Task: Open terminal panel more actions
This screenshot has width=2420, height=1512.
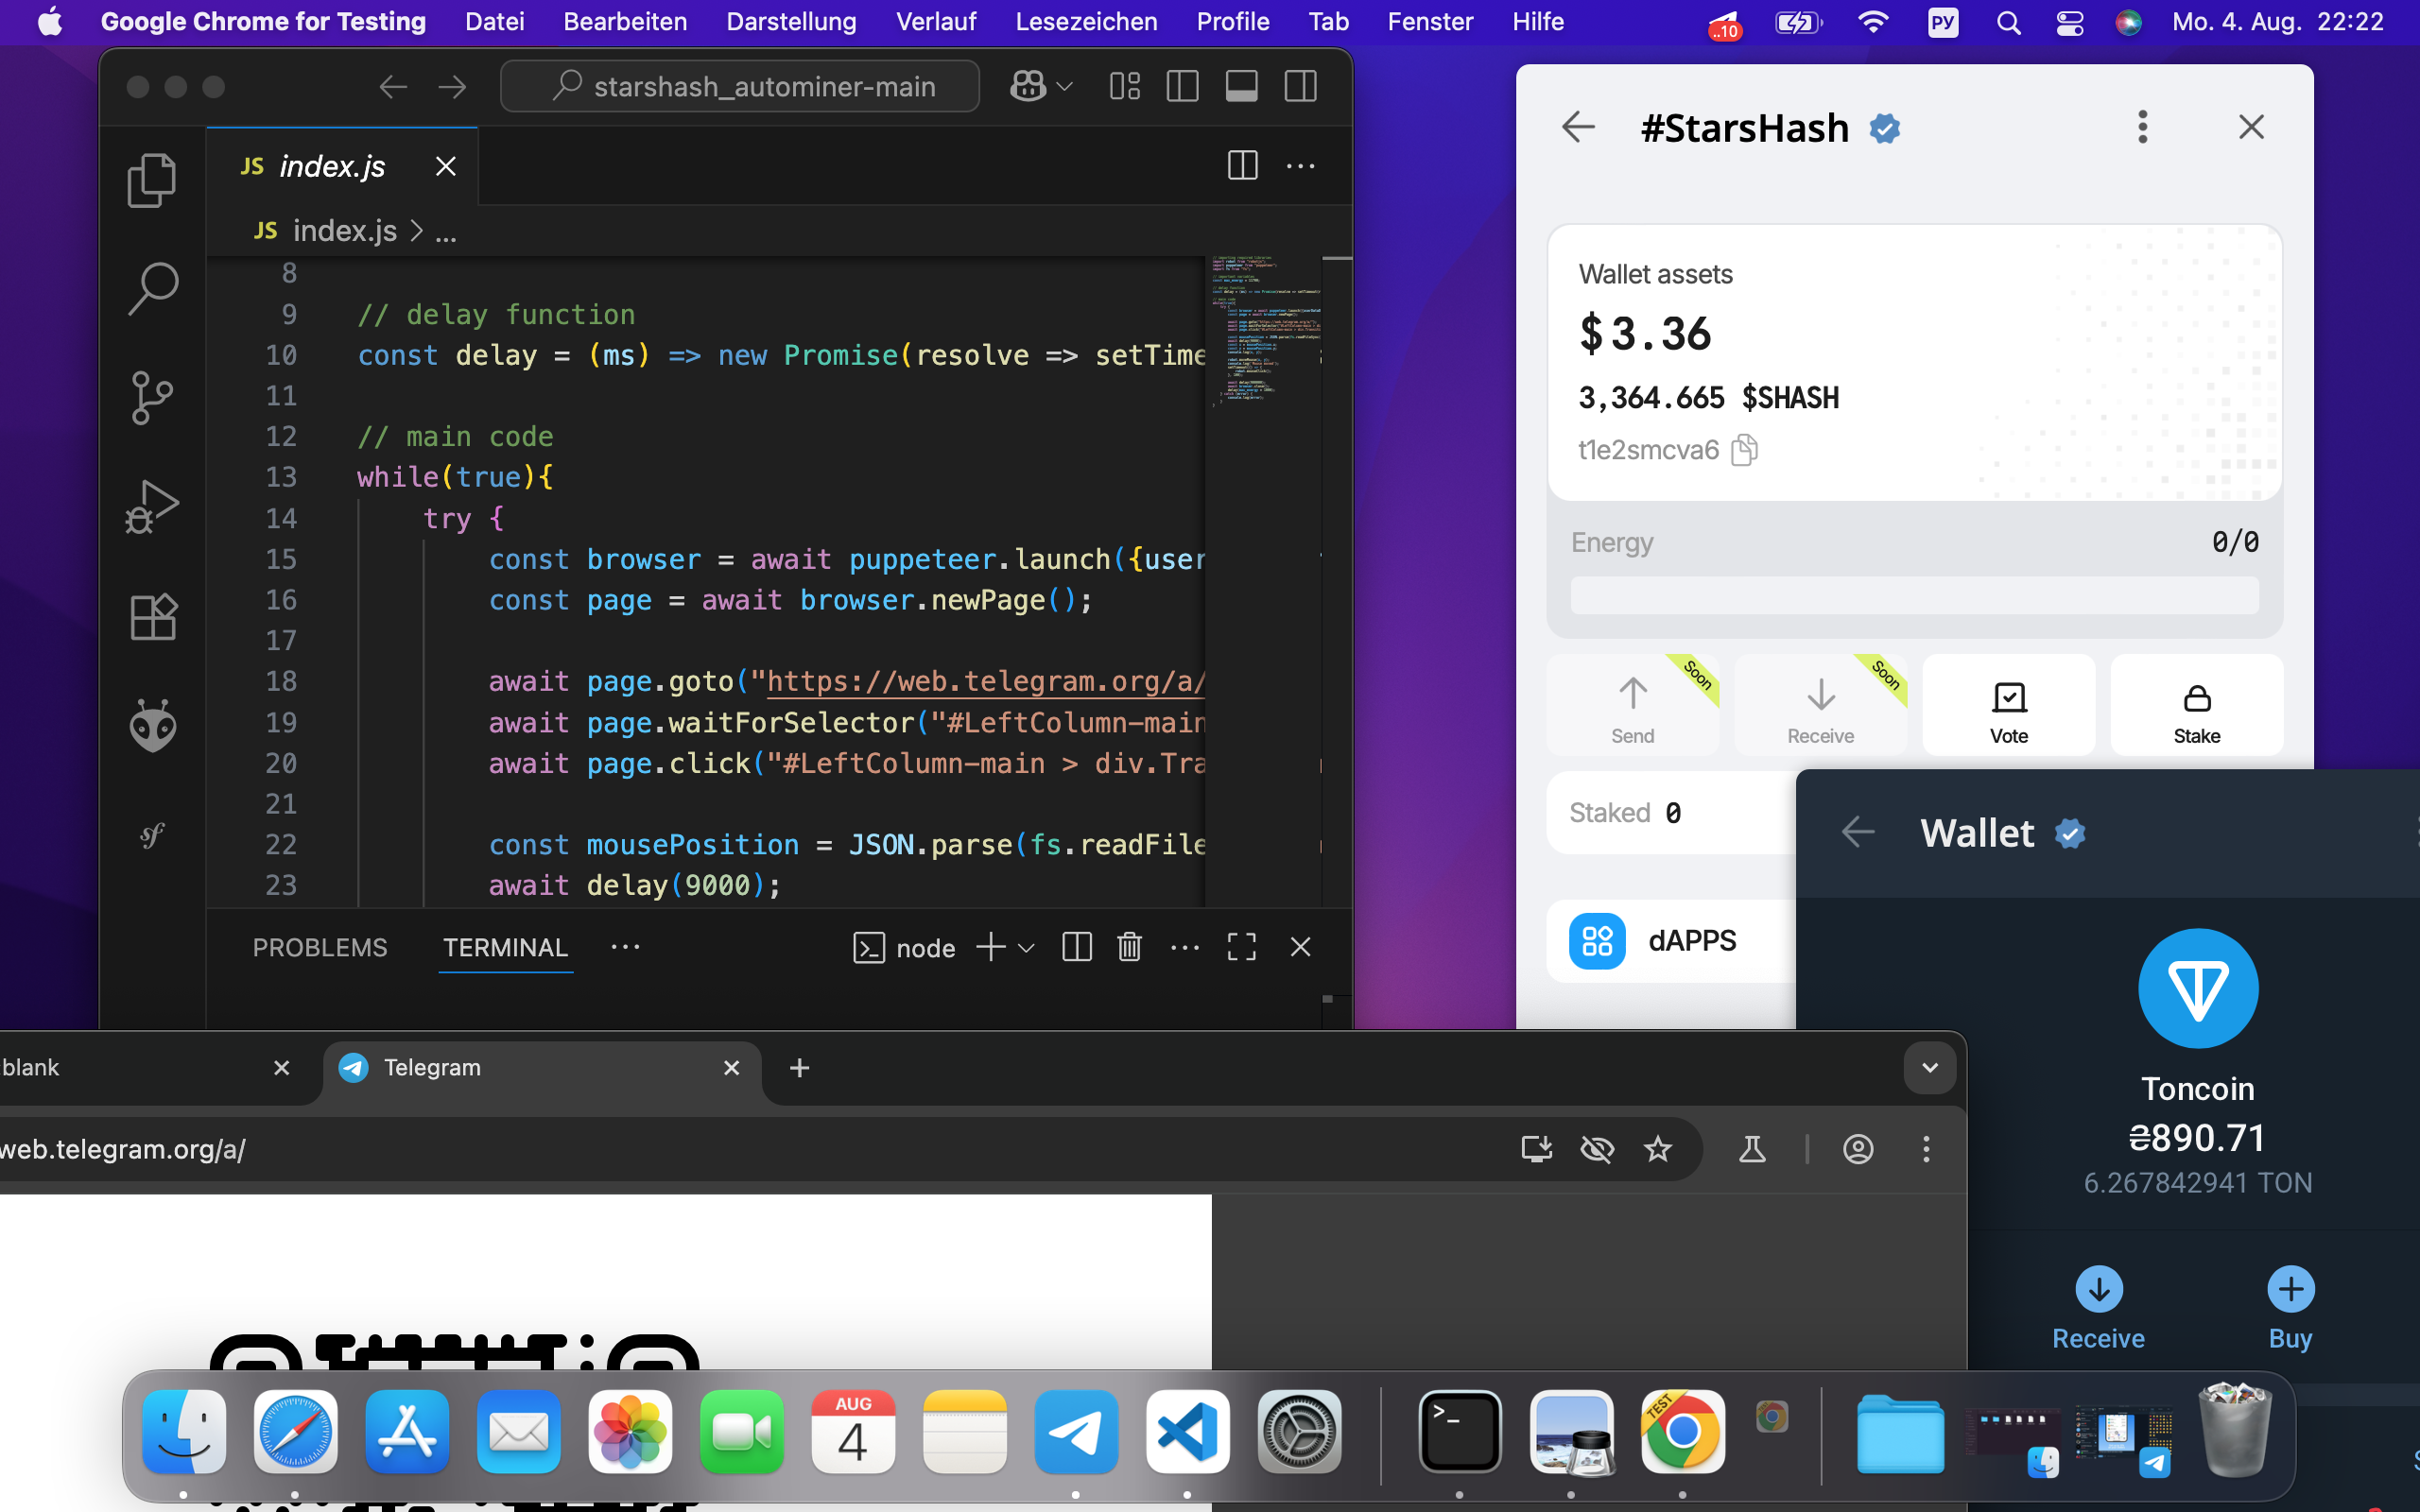Action: [x=1185, y=946]
